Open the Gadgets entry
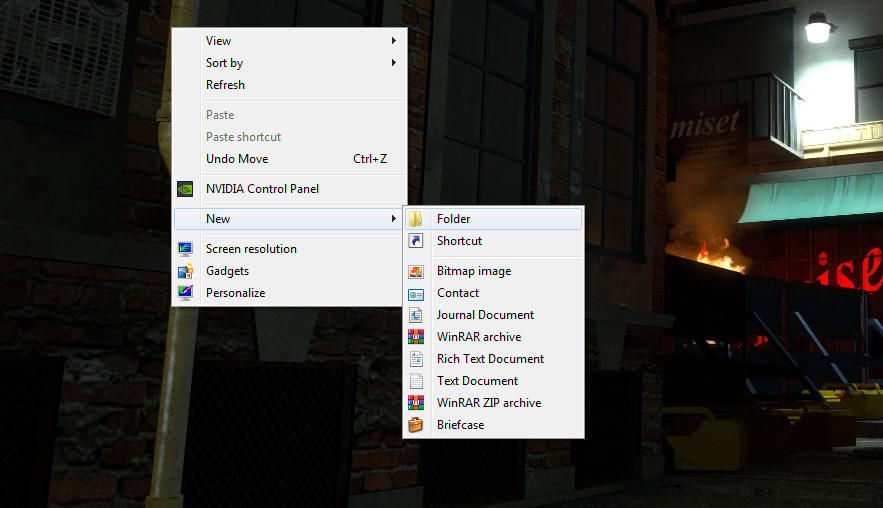The height and width of the screenshot is (508, 883). 290,271
